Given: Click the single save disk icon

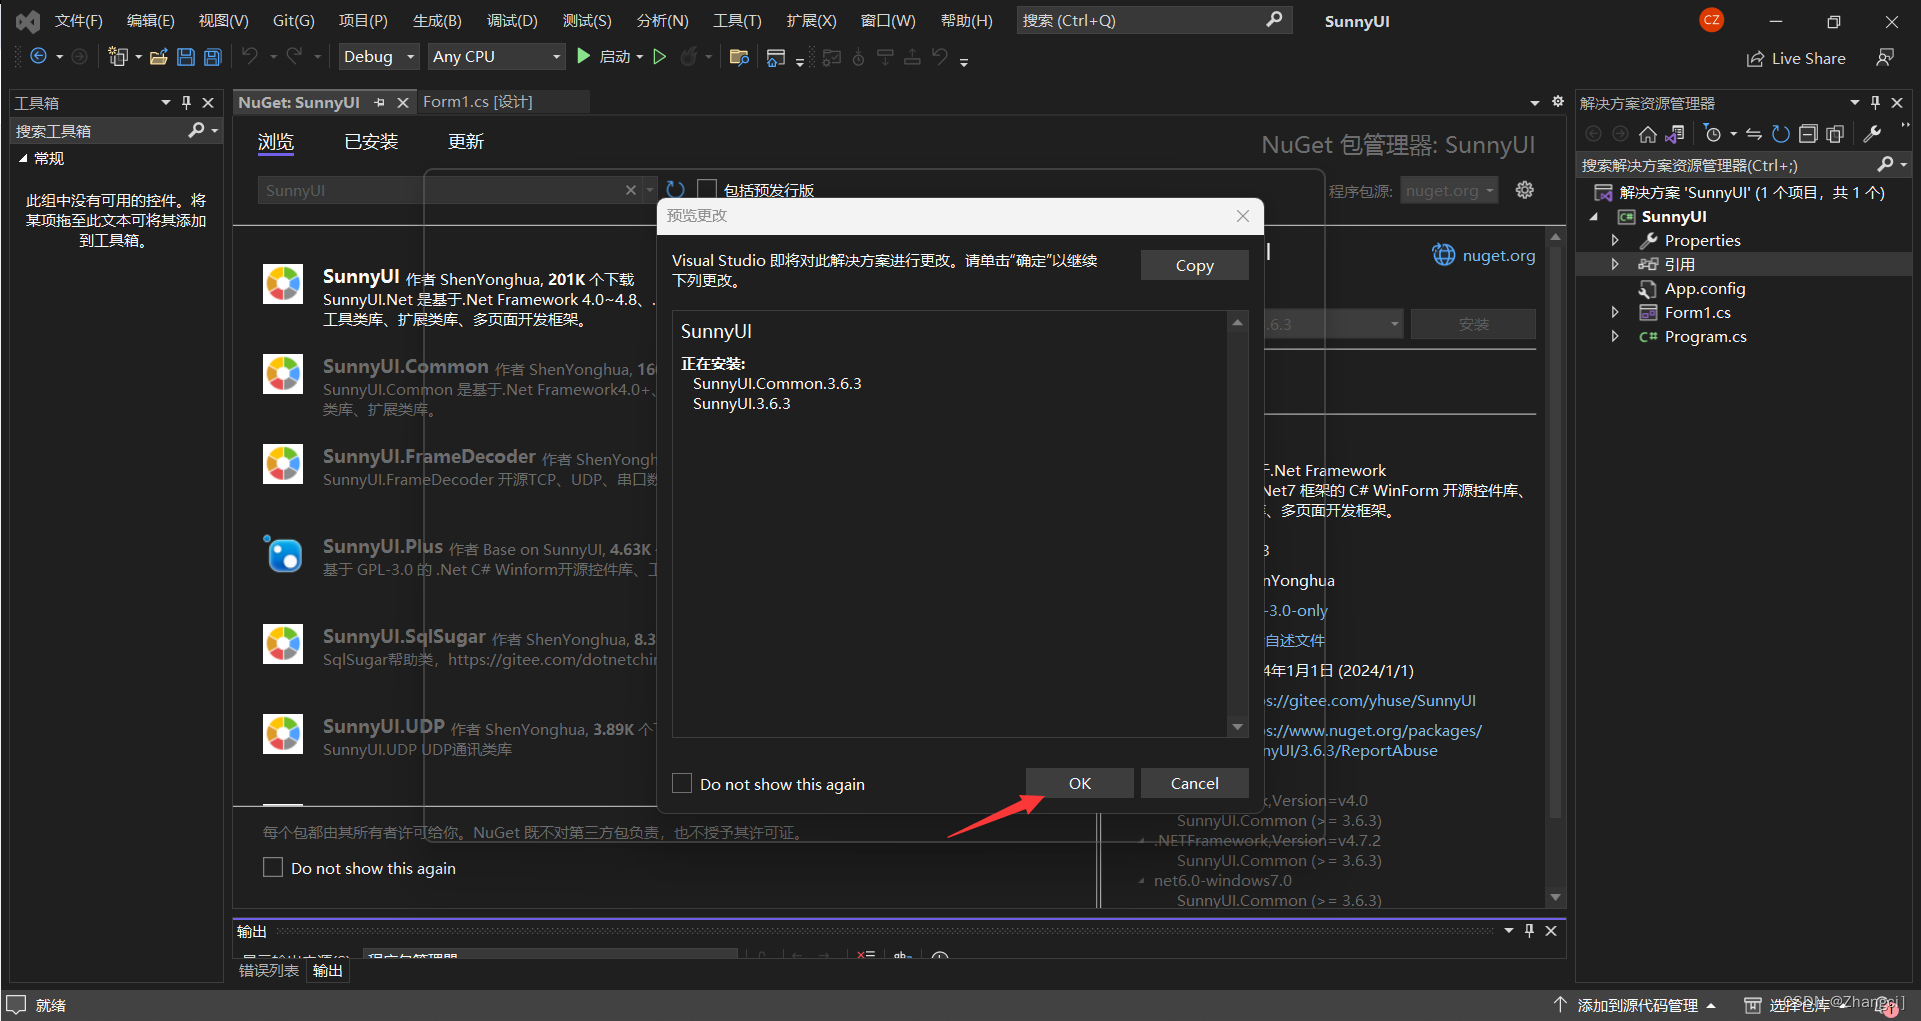Looking at the screenshot, I should coord(186,57).
